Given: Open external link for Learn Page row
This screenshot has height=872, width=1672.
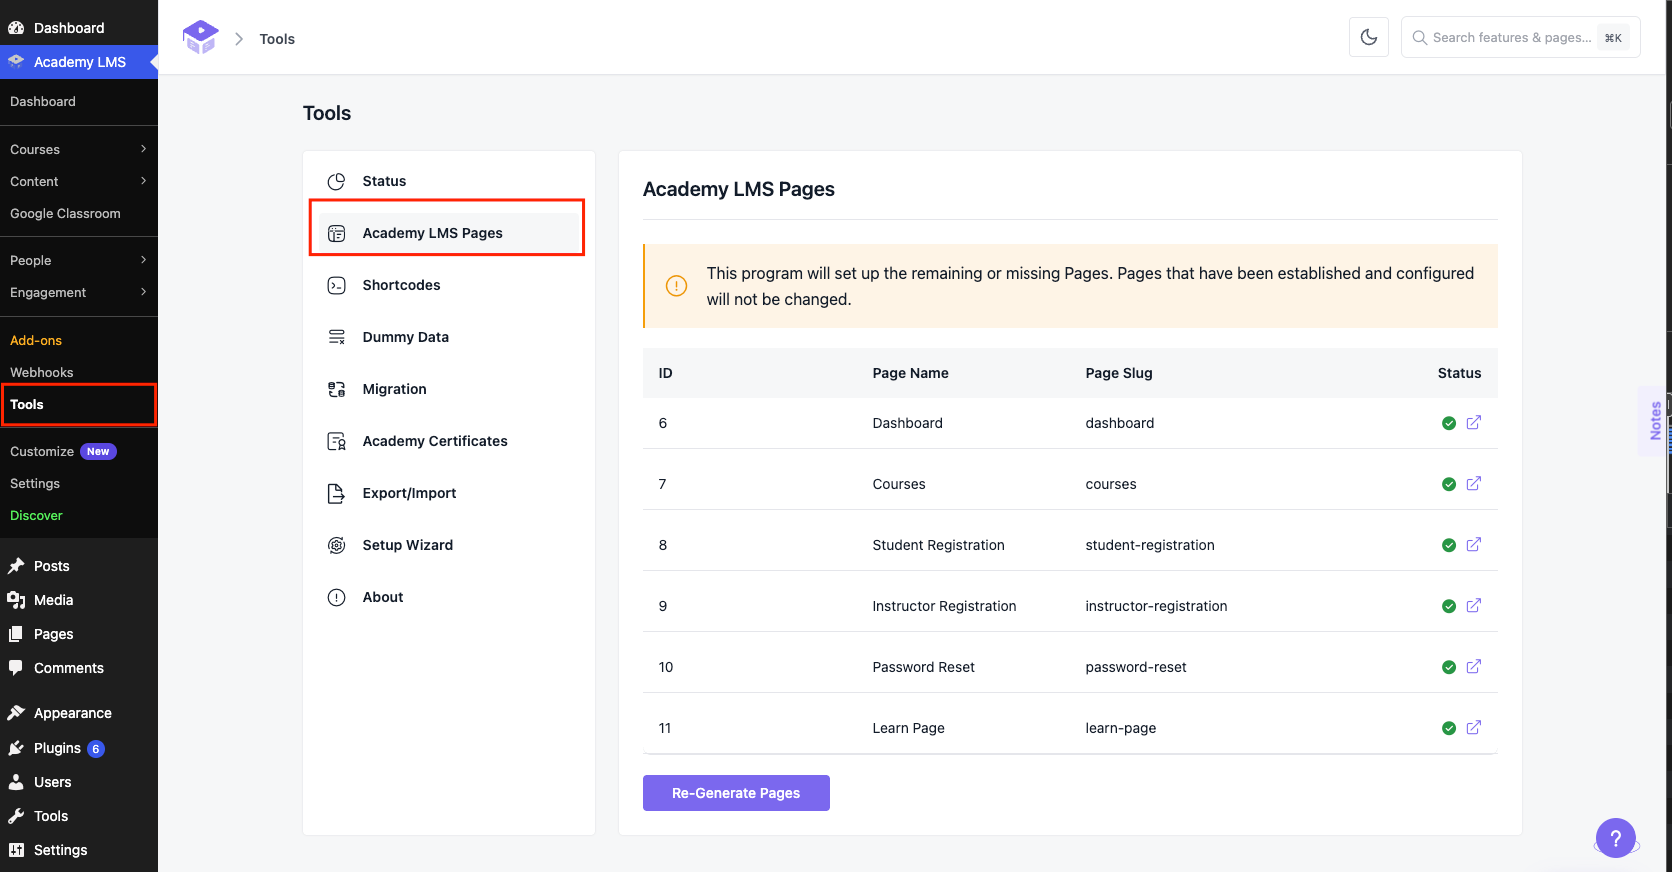Looking at the screenshot, I should pos(1474,728).
